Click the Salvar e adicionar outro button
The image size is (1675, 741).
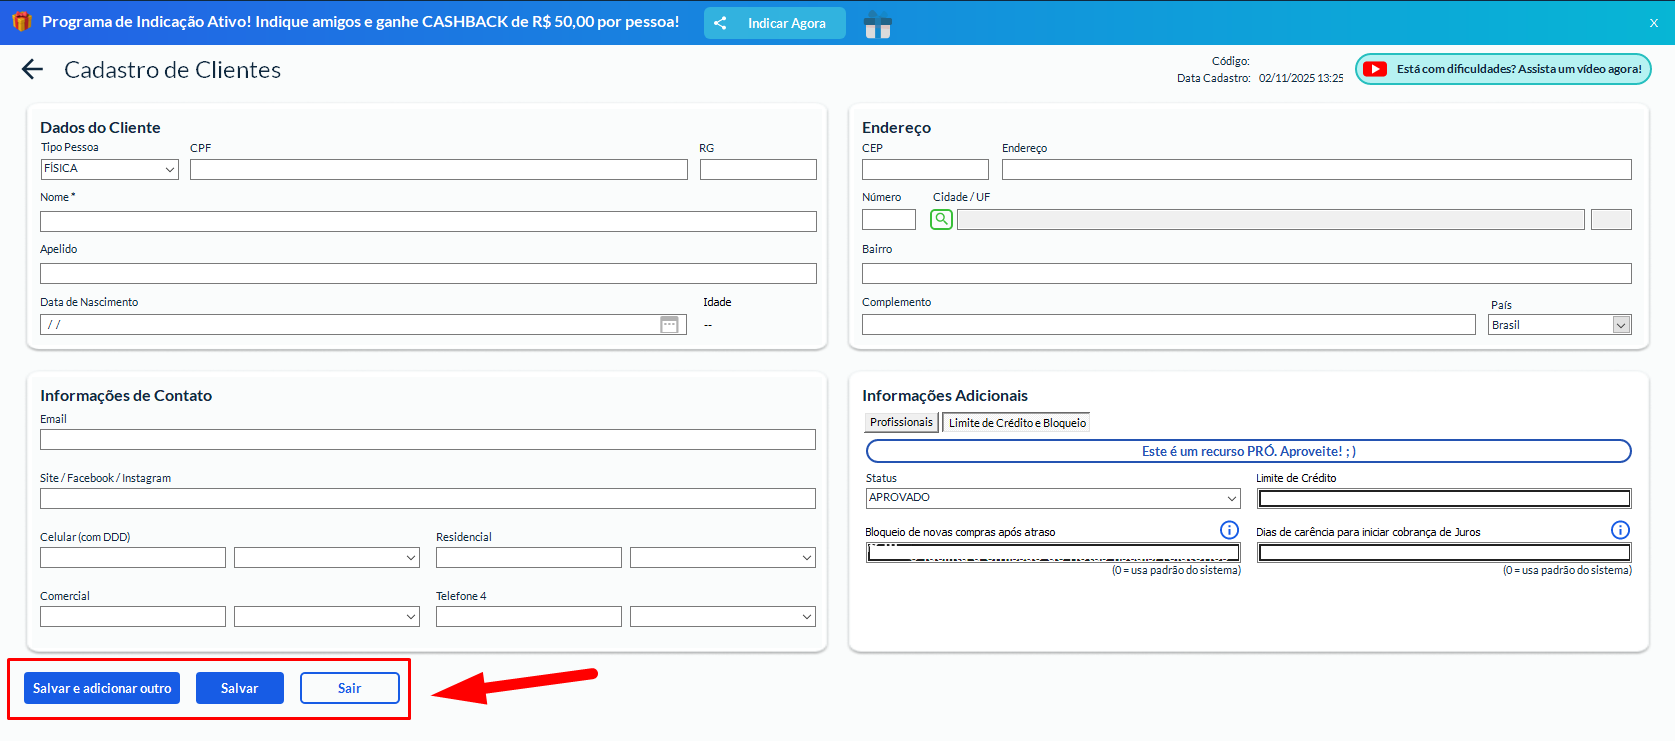point(102,688)
